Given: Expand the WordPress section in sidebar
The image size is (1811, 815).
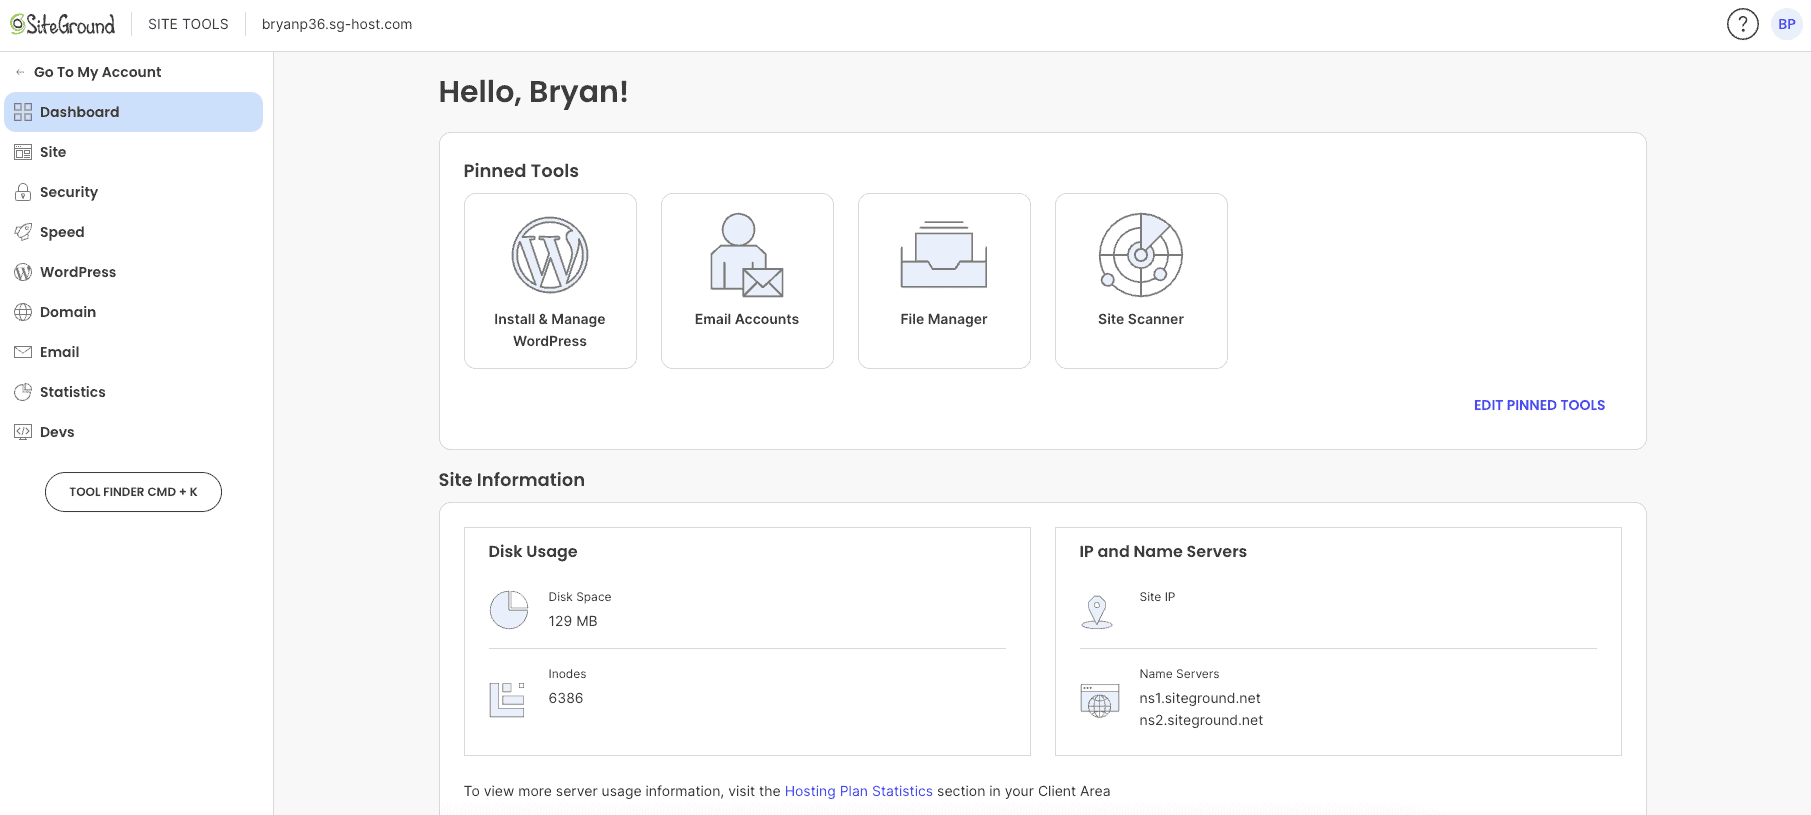Looking at the screenshot, I should click(134, 272).
